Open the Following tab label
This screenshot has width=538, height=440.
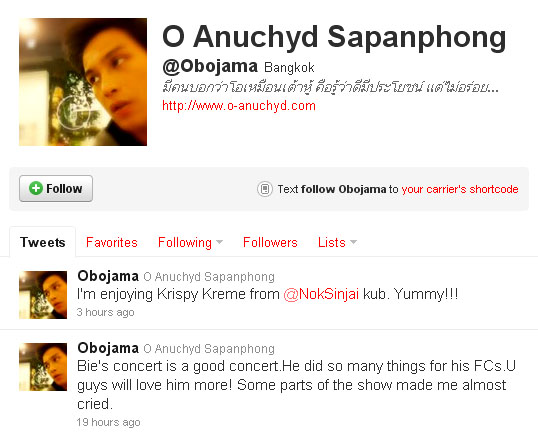pos(185,242)
